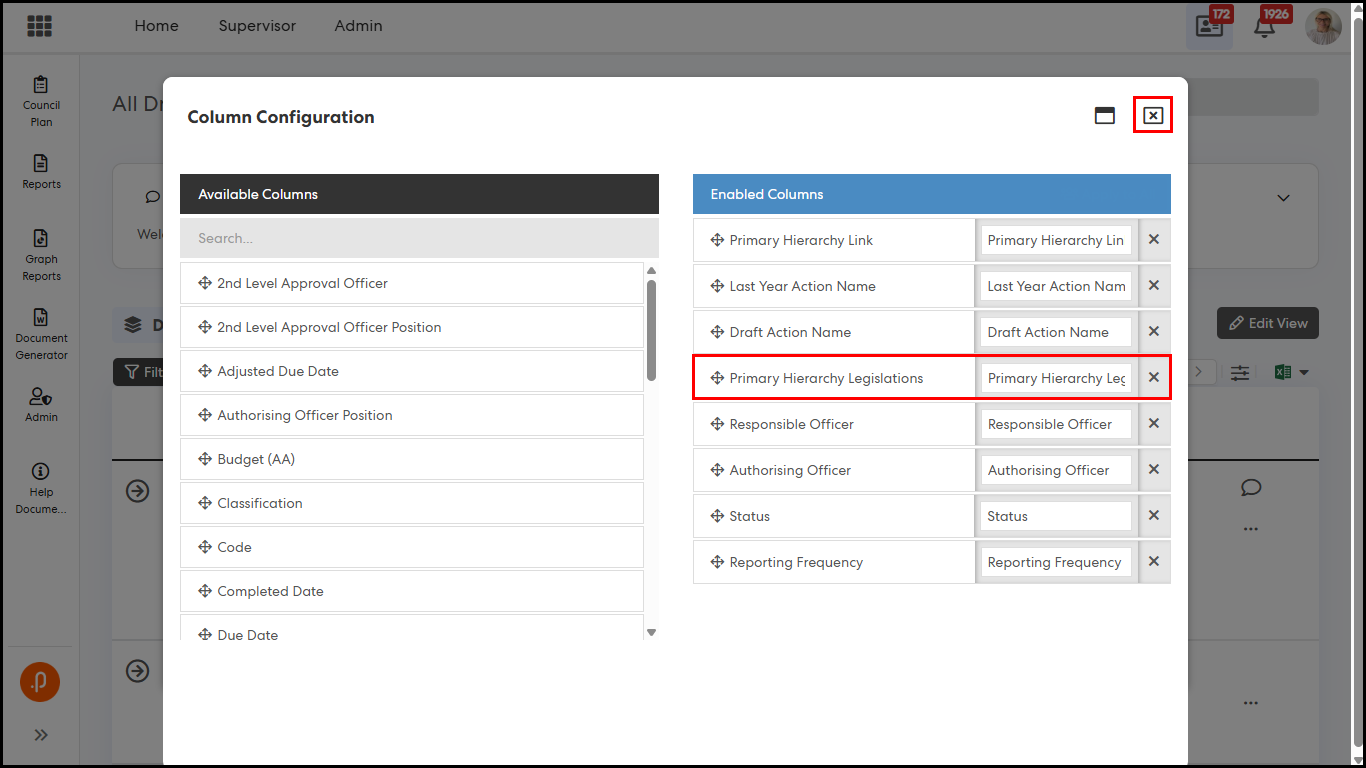Open the apps grid menu icon
The height and width of the screenshot is (768, 1366).
click(40, 26)
